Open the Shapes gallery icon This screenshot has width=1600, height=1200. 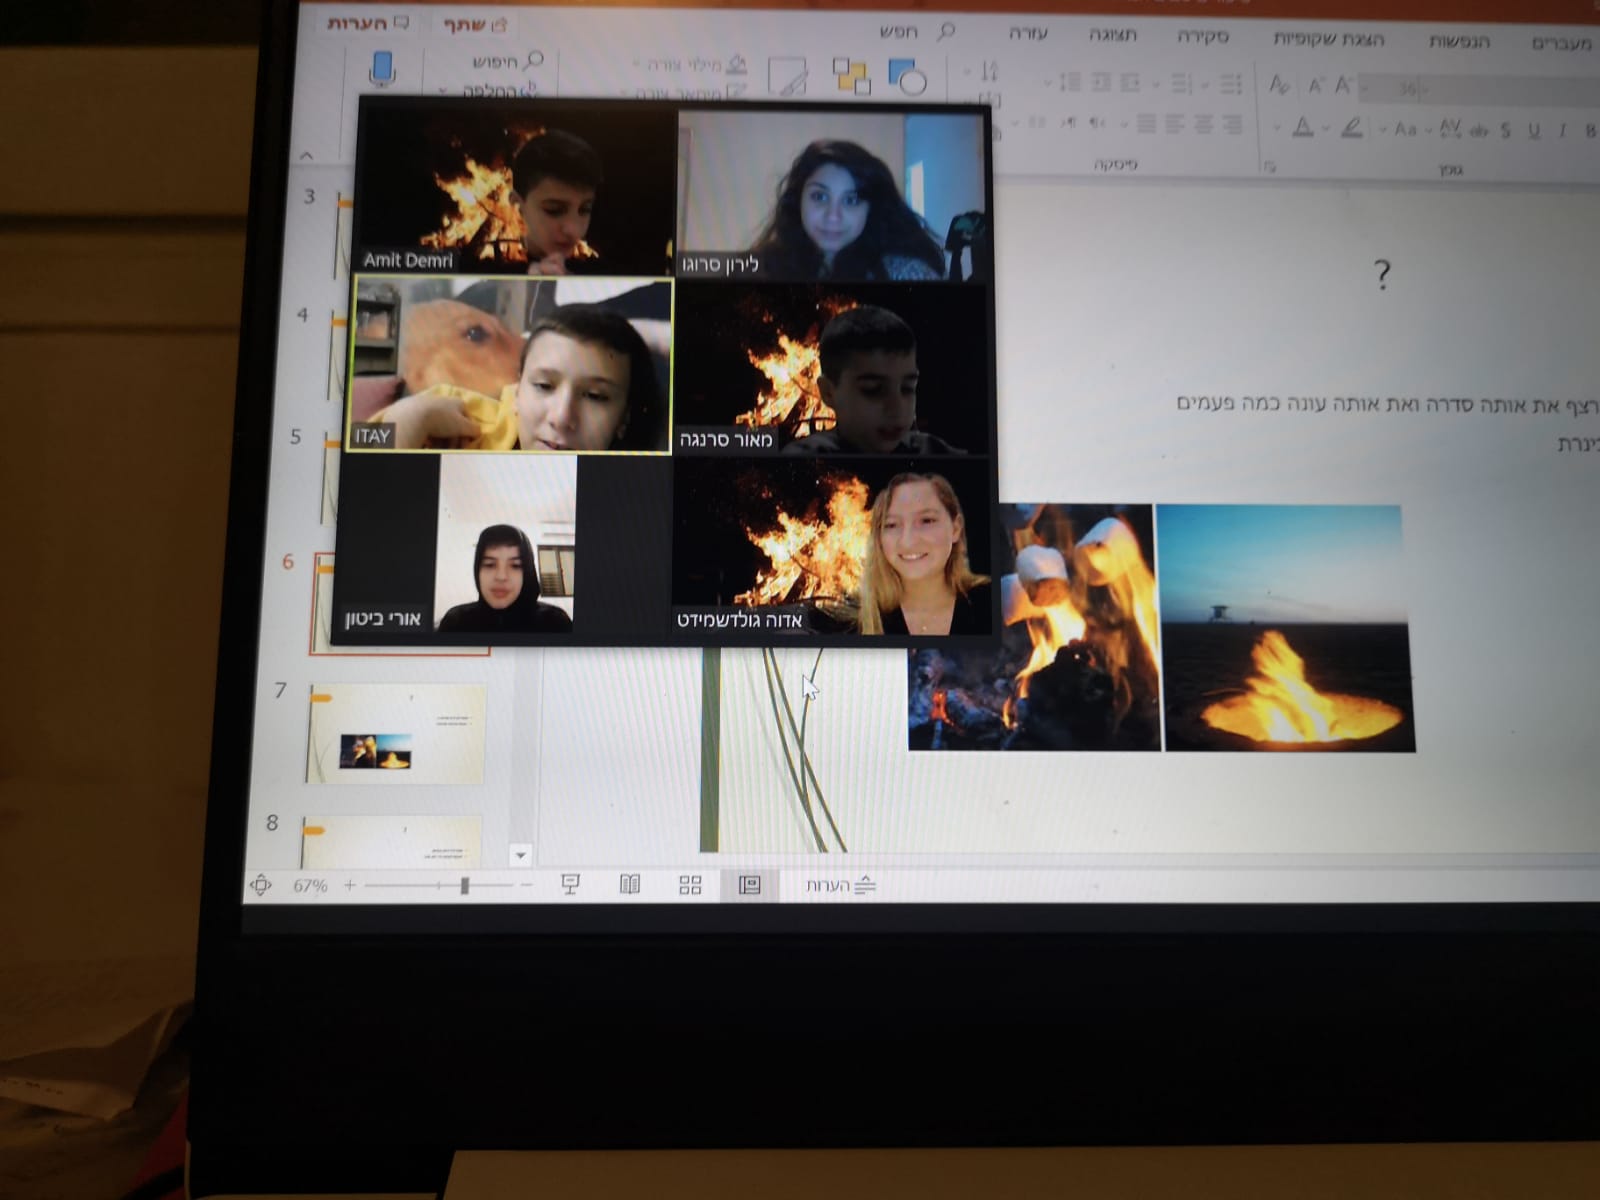coord(907,76)
